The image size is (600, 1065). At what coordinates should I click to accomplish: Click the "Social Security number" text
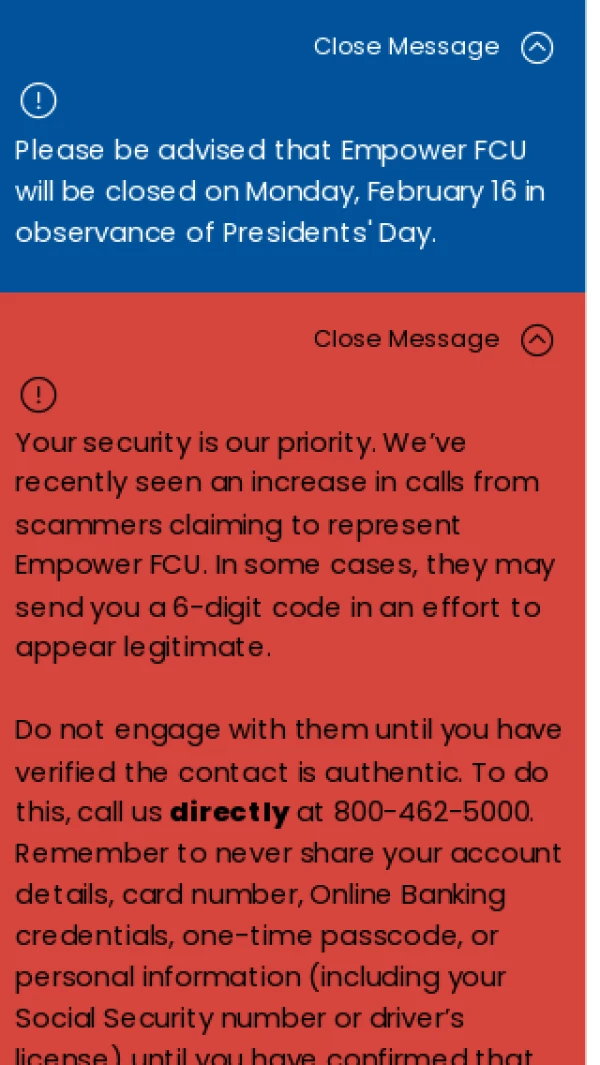click(162, 1018)
